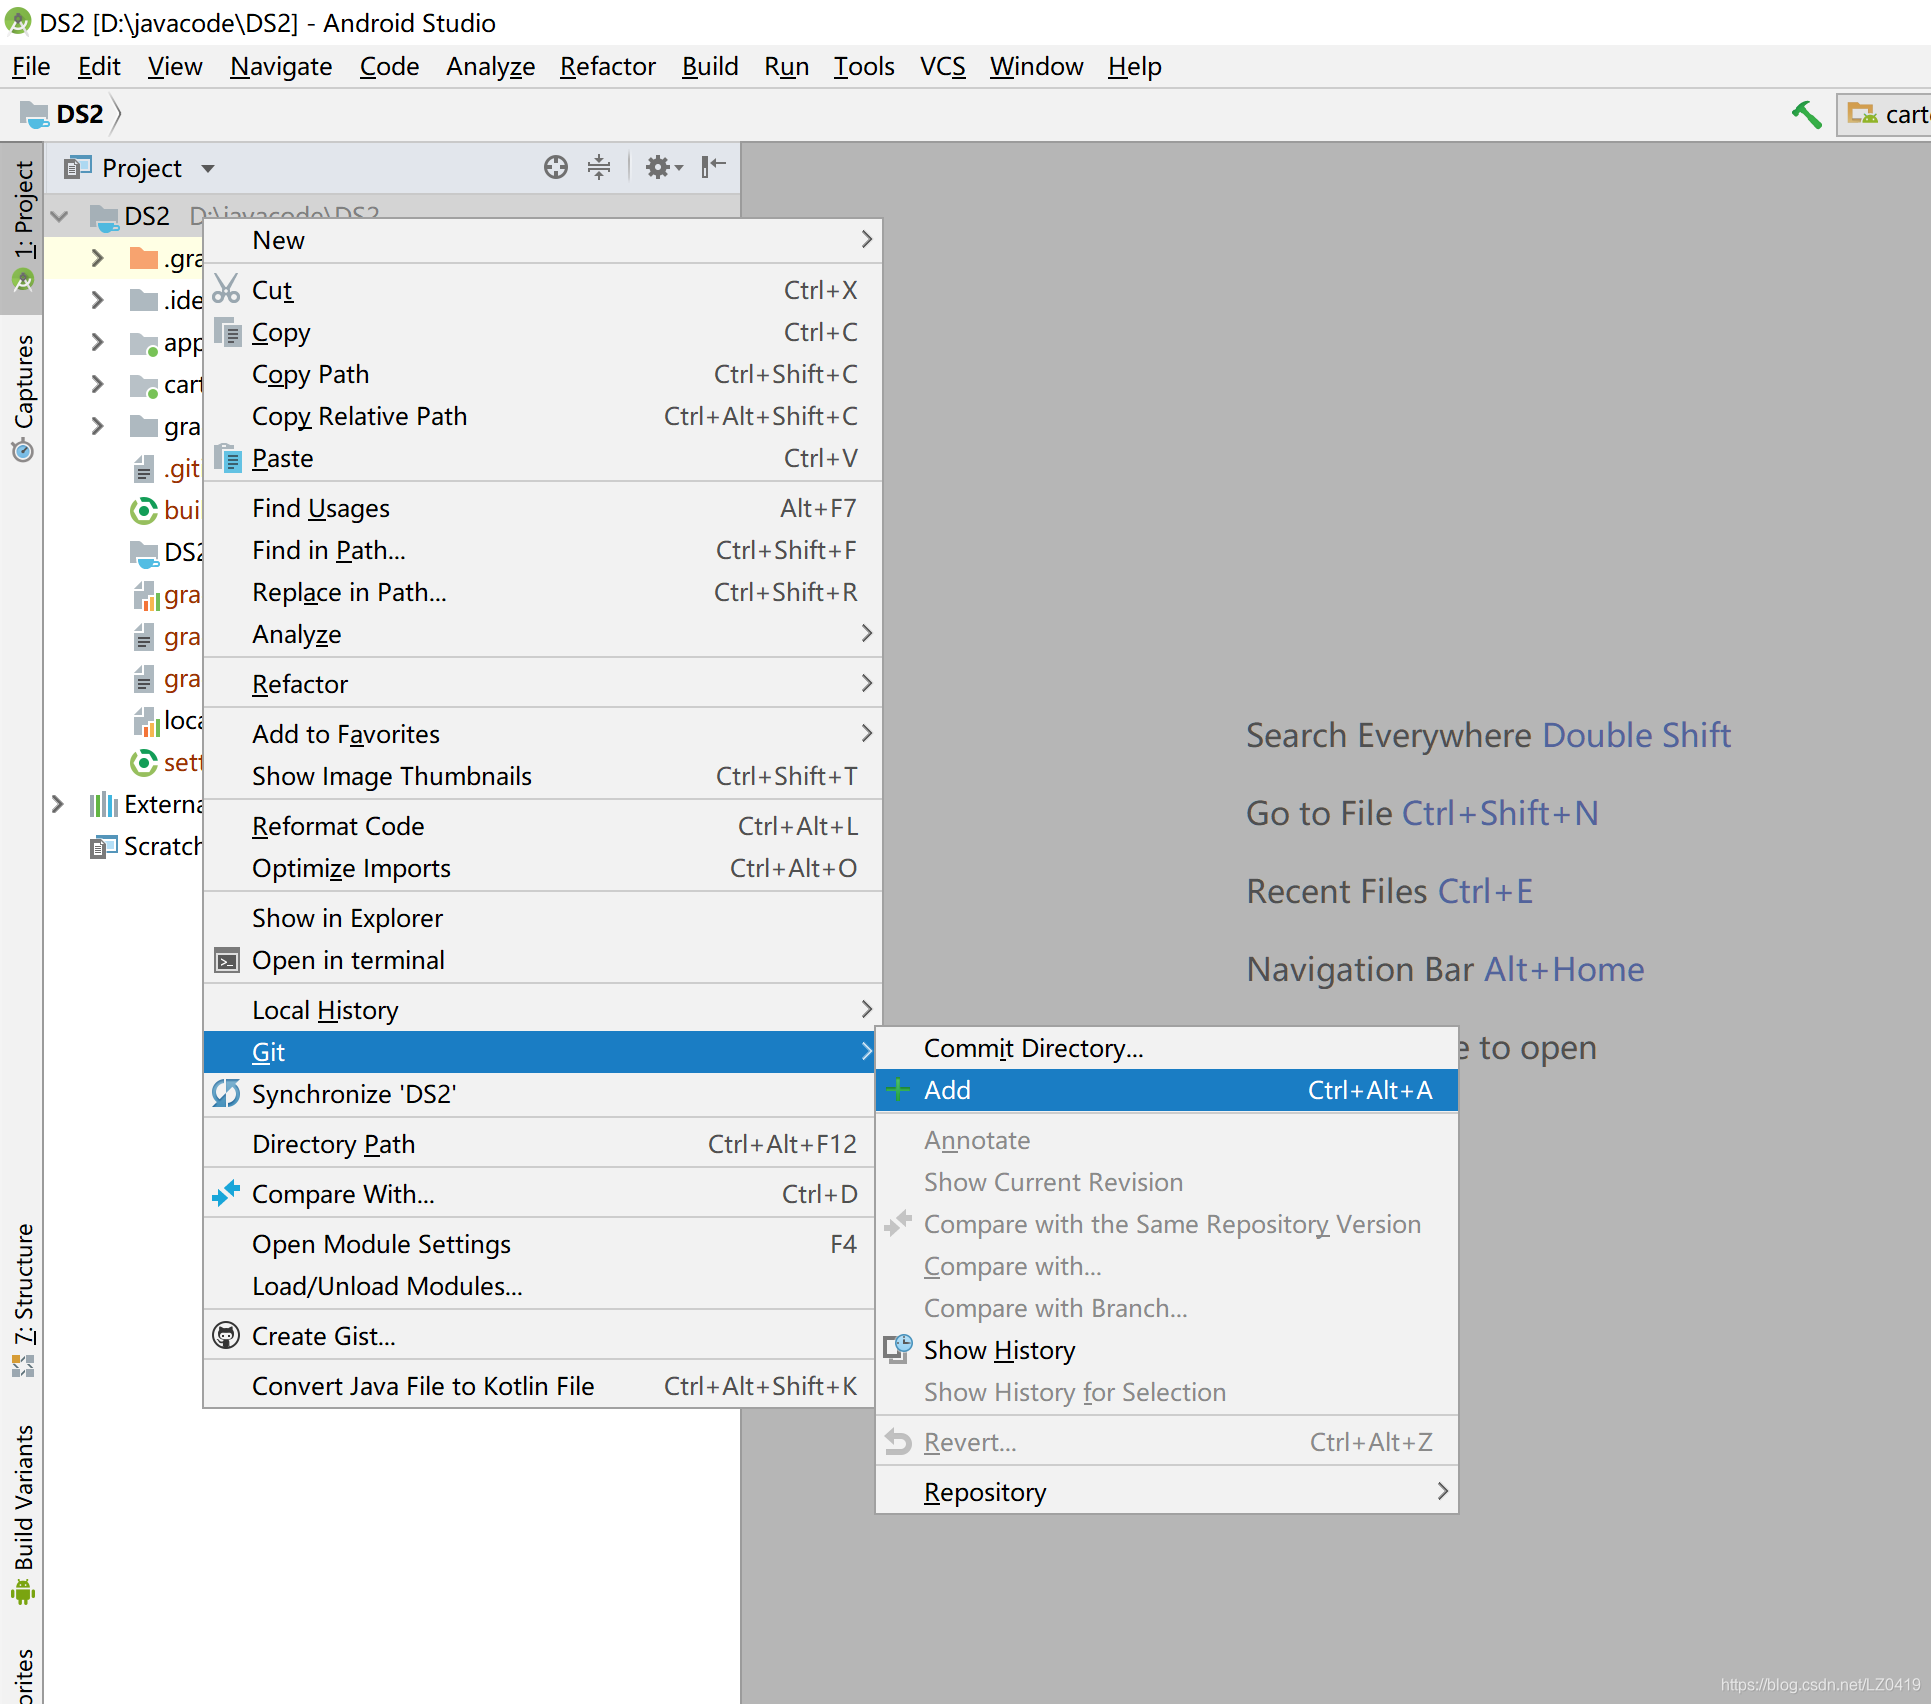Click the GitHub Create Gist icon
This screenshot has width=1931, height=1704.
tap(226, 1335)
